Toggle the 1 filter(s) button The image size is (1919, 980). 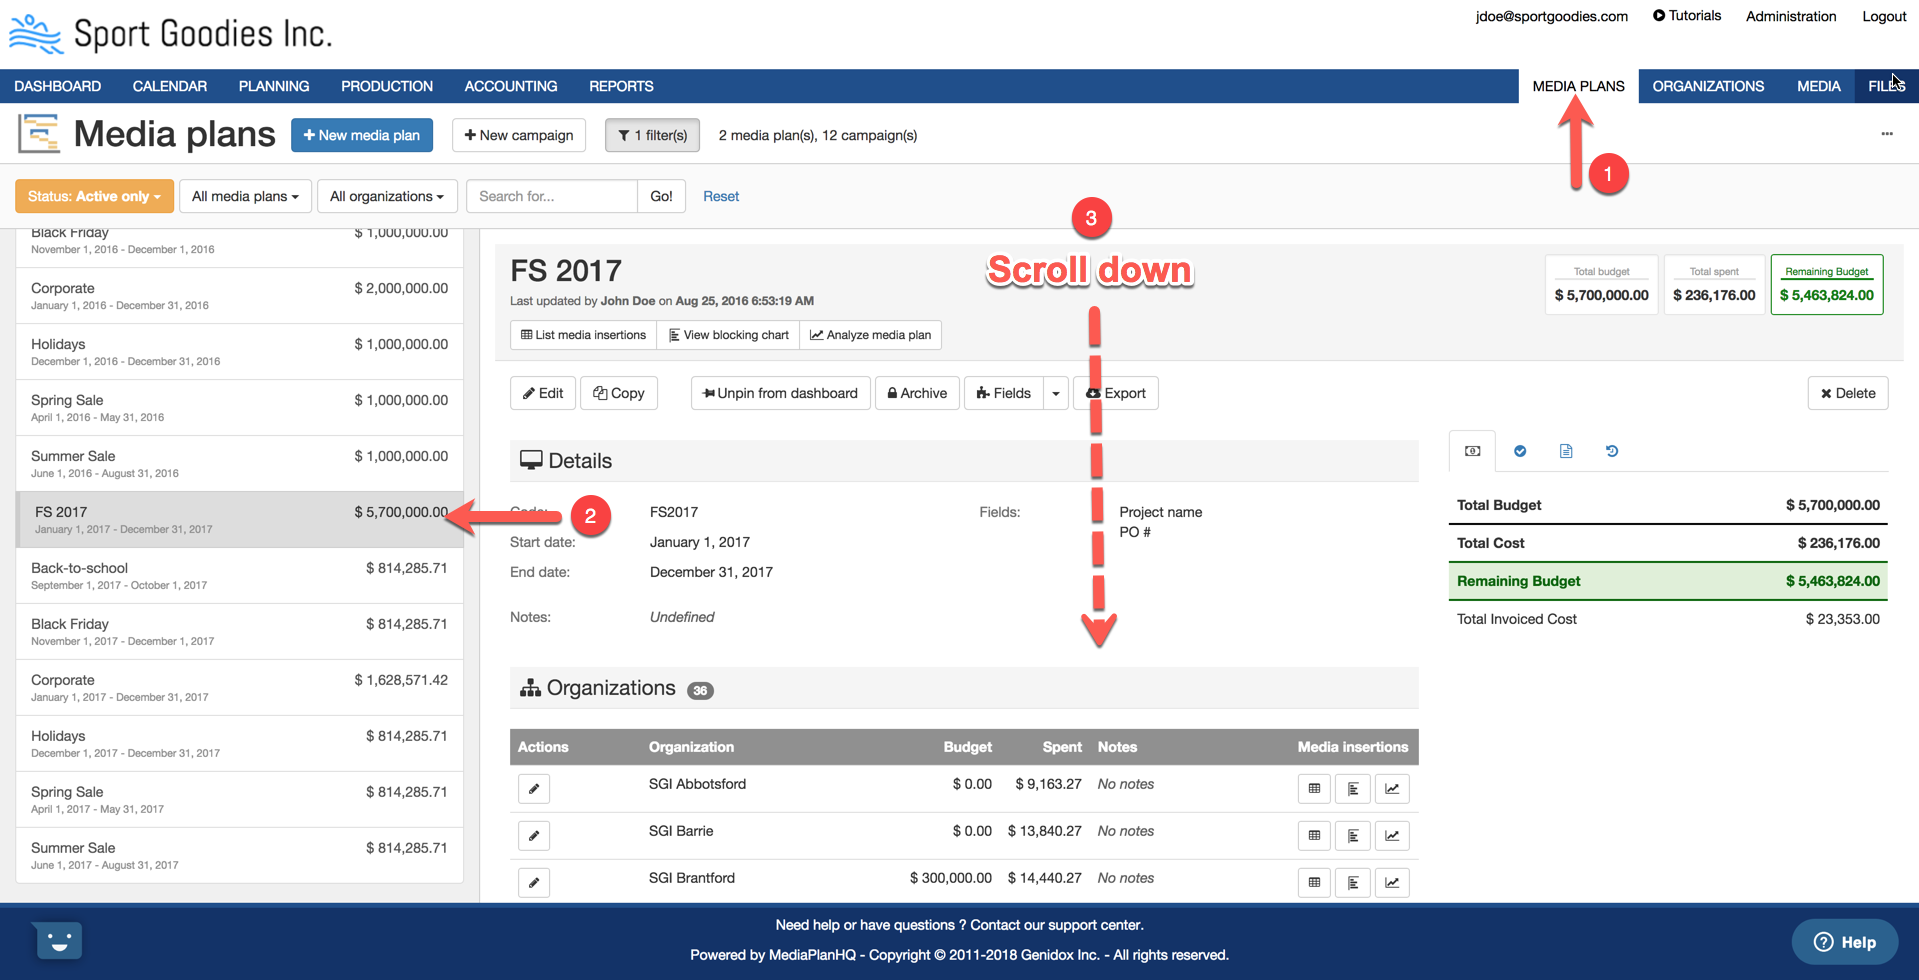[x=652, y=135]
